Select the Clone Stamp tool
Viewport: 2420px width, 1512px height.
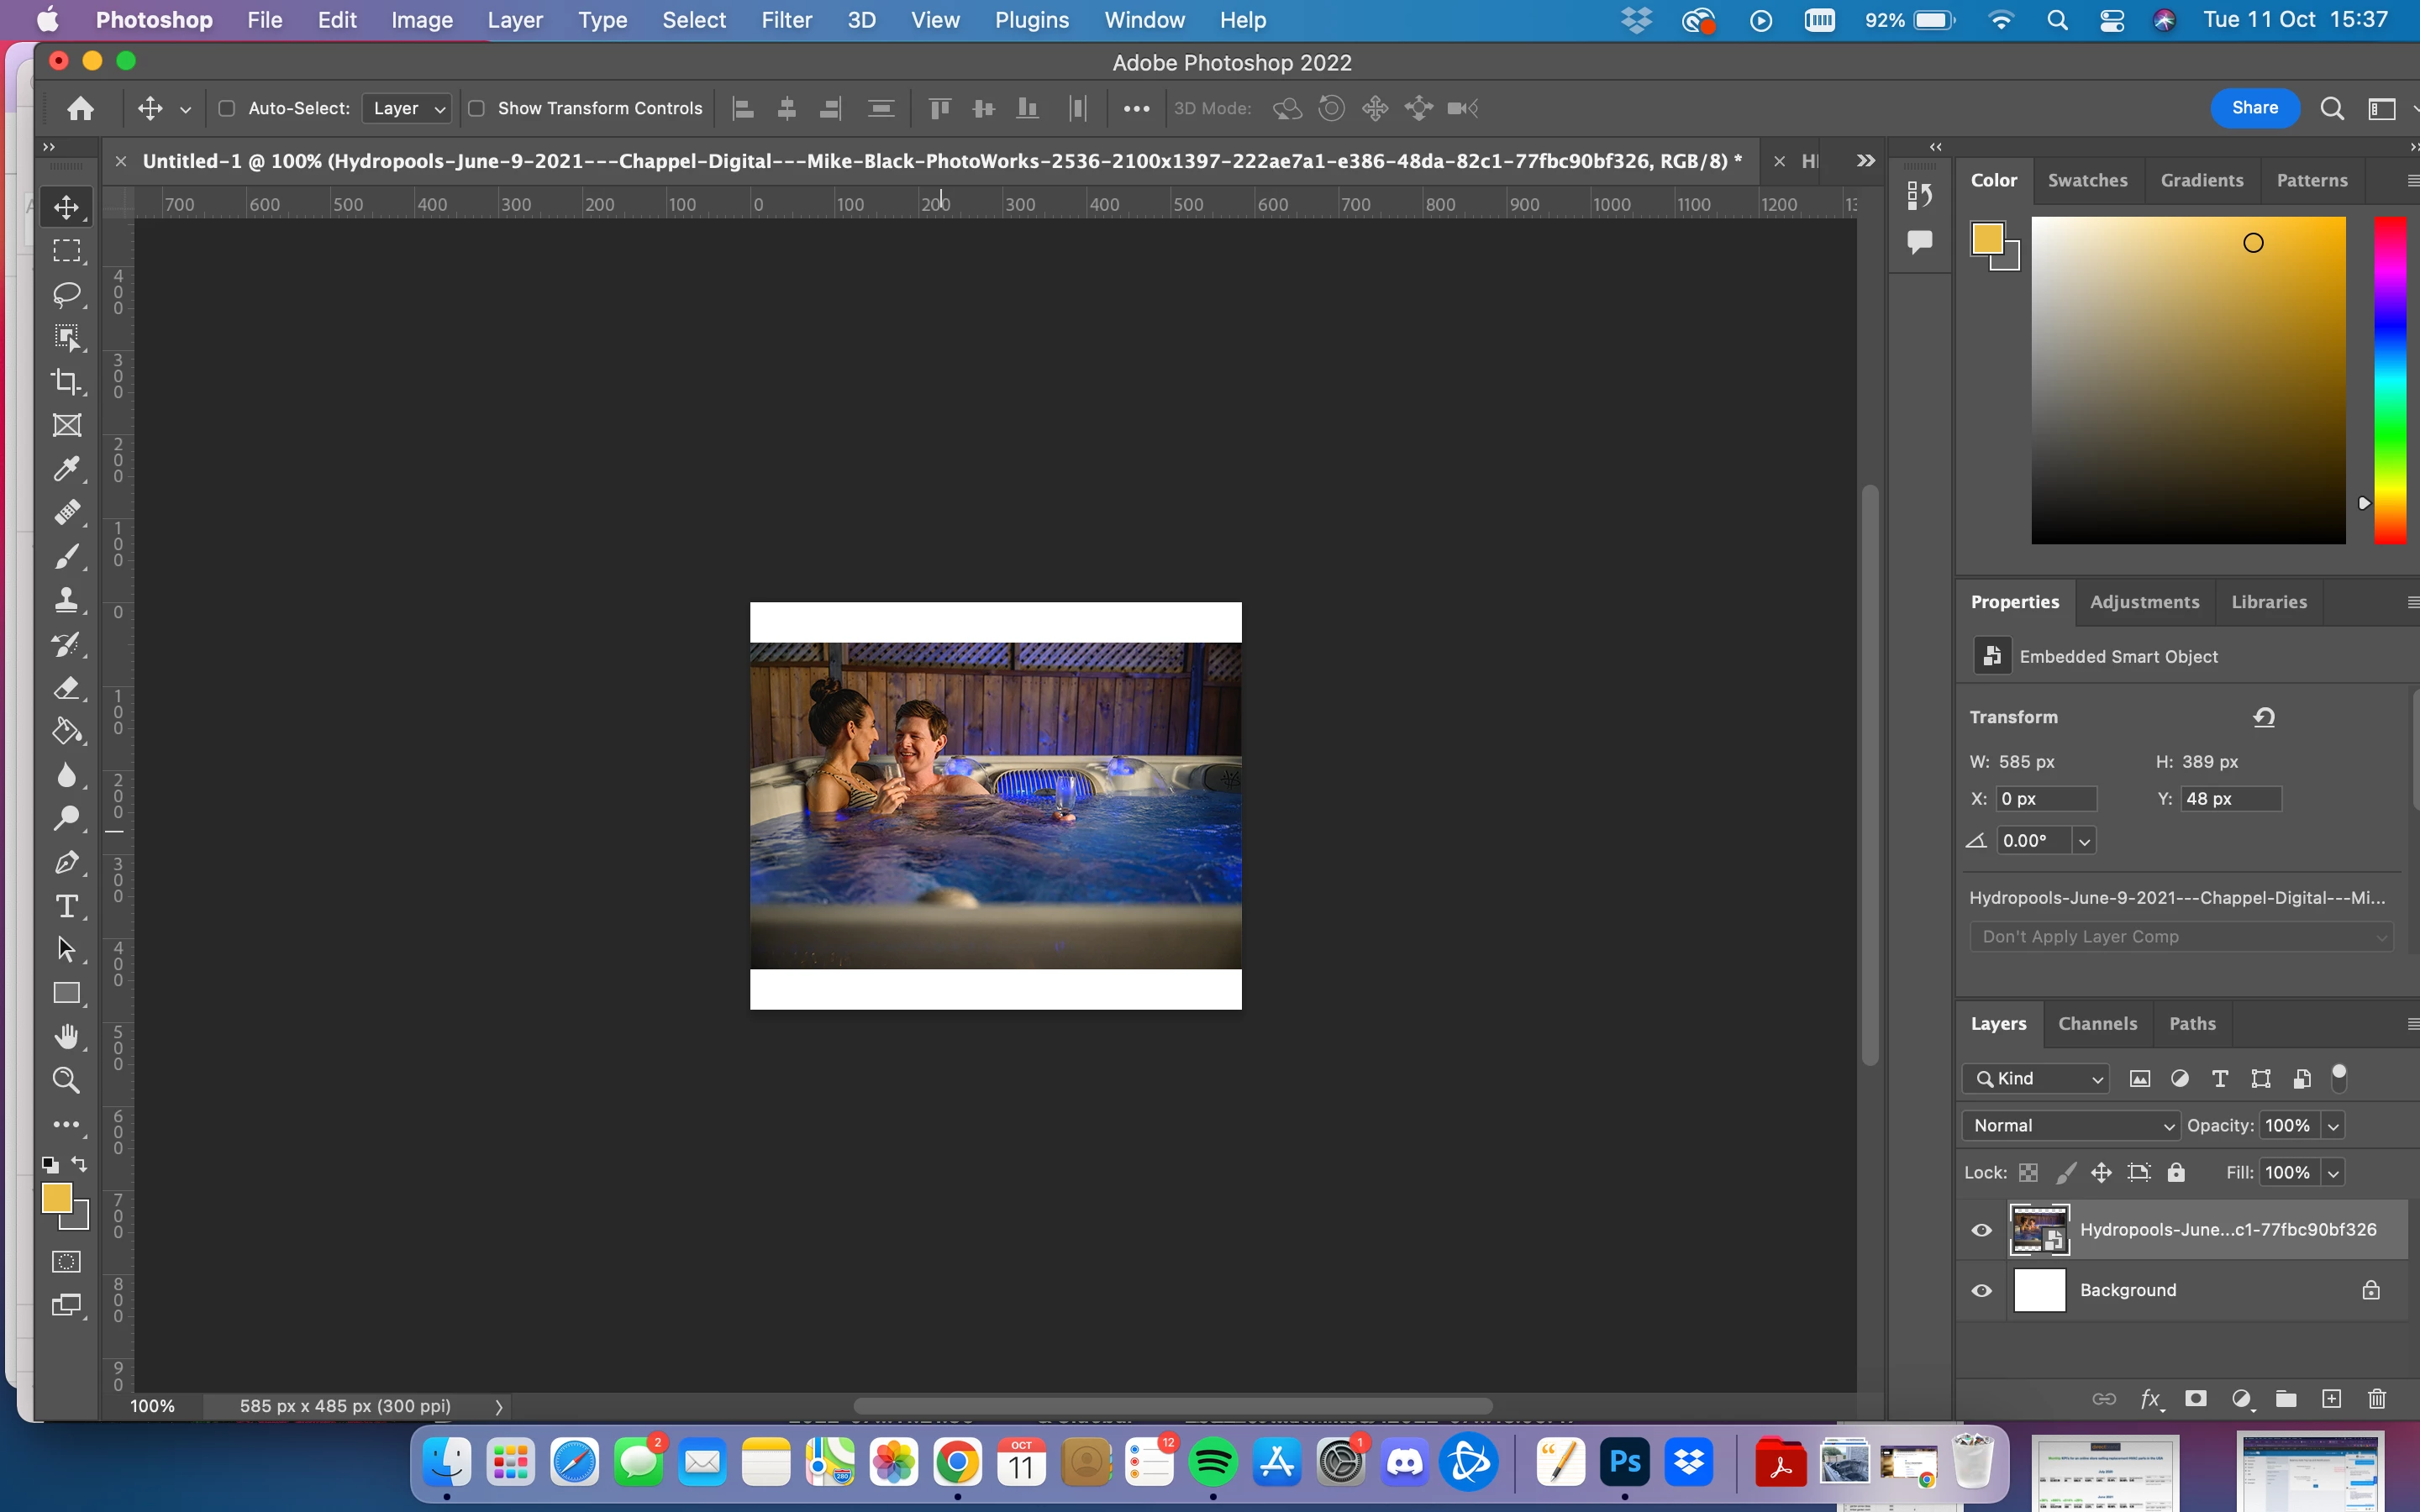coord(67,600)
